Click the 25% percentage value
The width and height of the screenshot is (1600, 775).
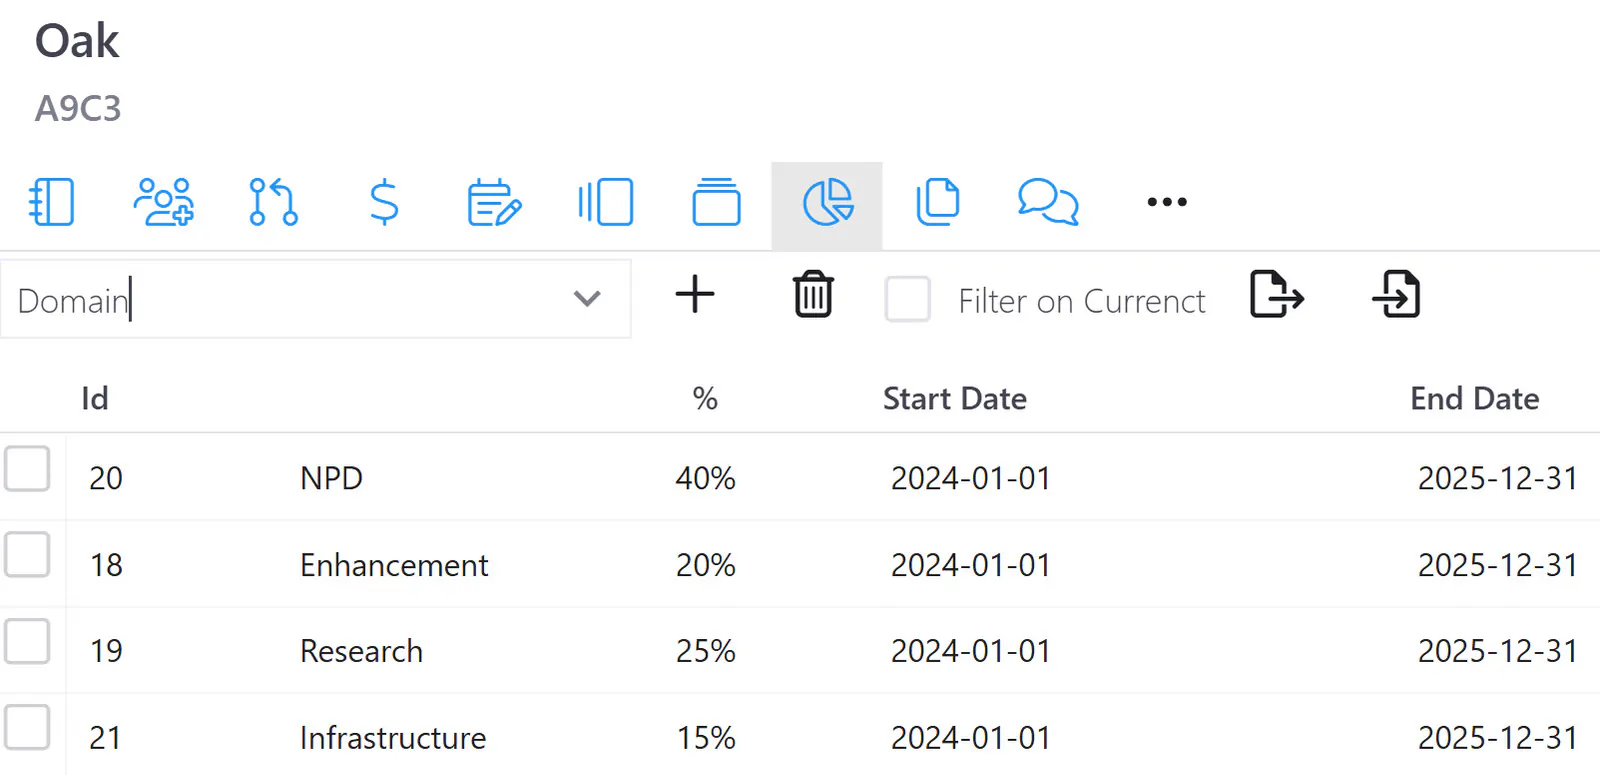705,651
